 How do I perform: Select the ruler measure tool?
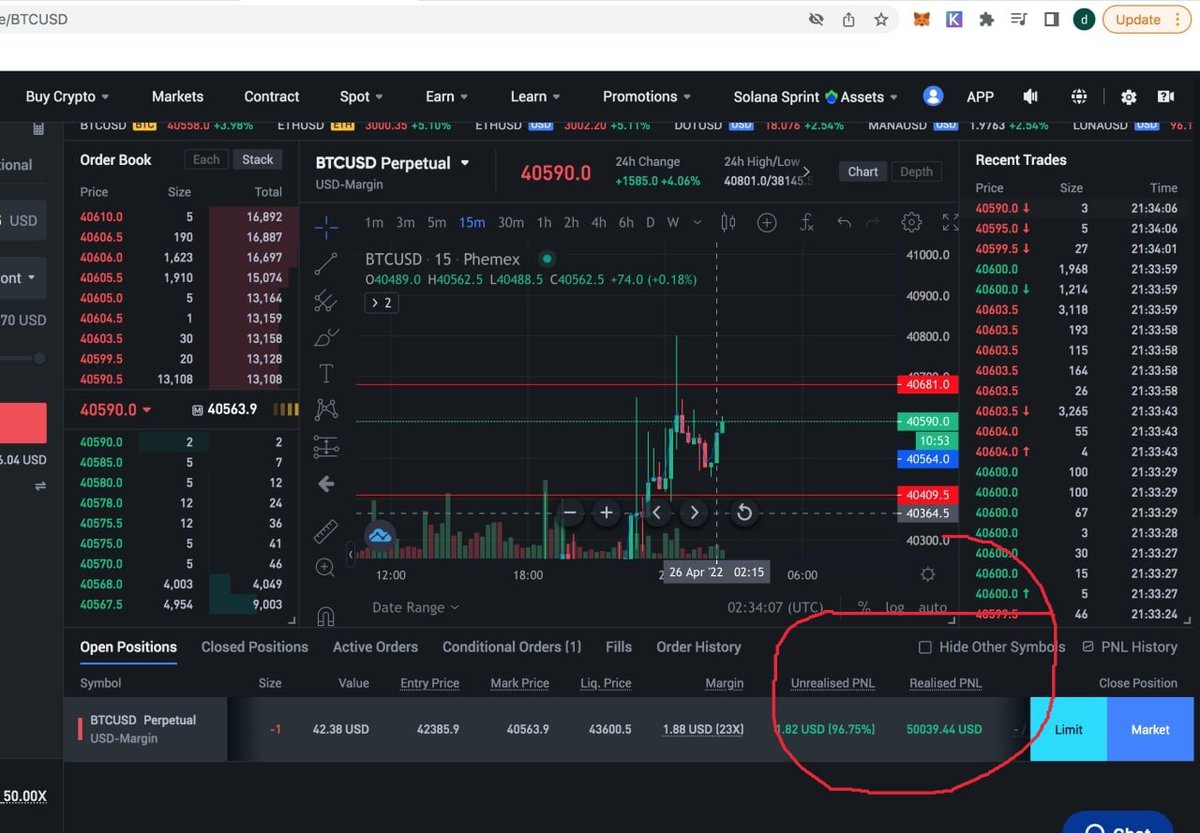click(326, 531)
